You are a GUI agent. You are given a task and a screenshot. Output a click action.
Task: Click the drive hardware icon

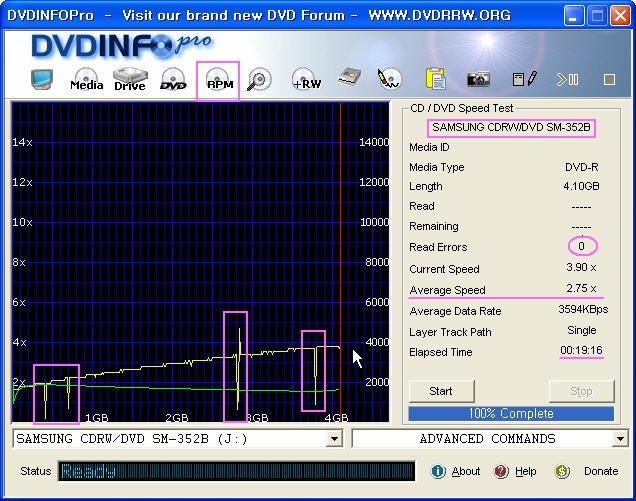pos(350,77)
